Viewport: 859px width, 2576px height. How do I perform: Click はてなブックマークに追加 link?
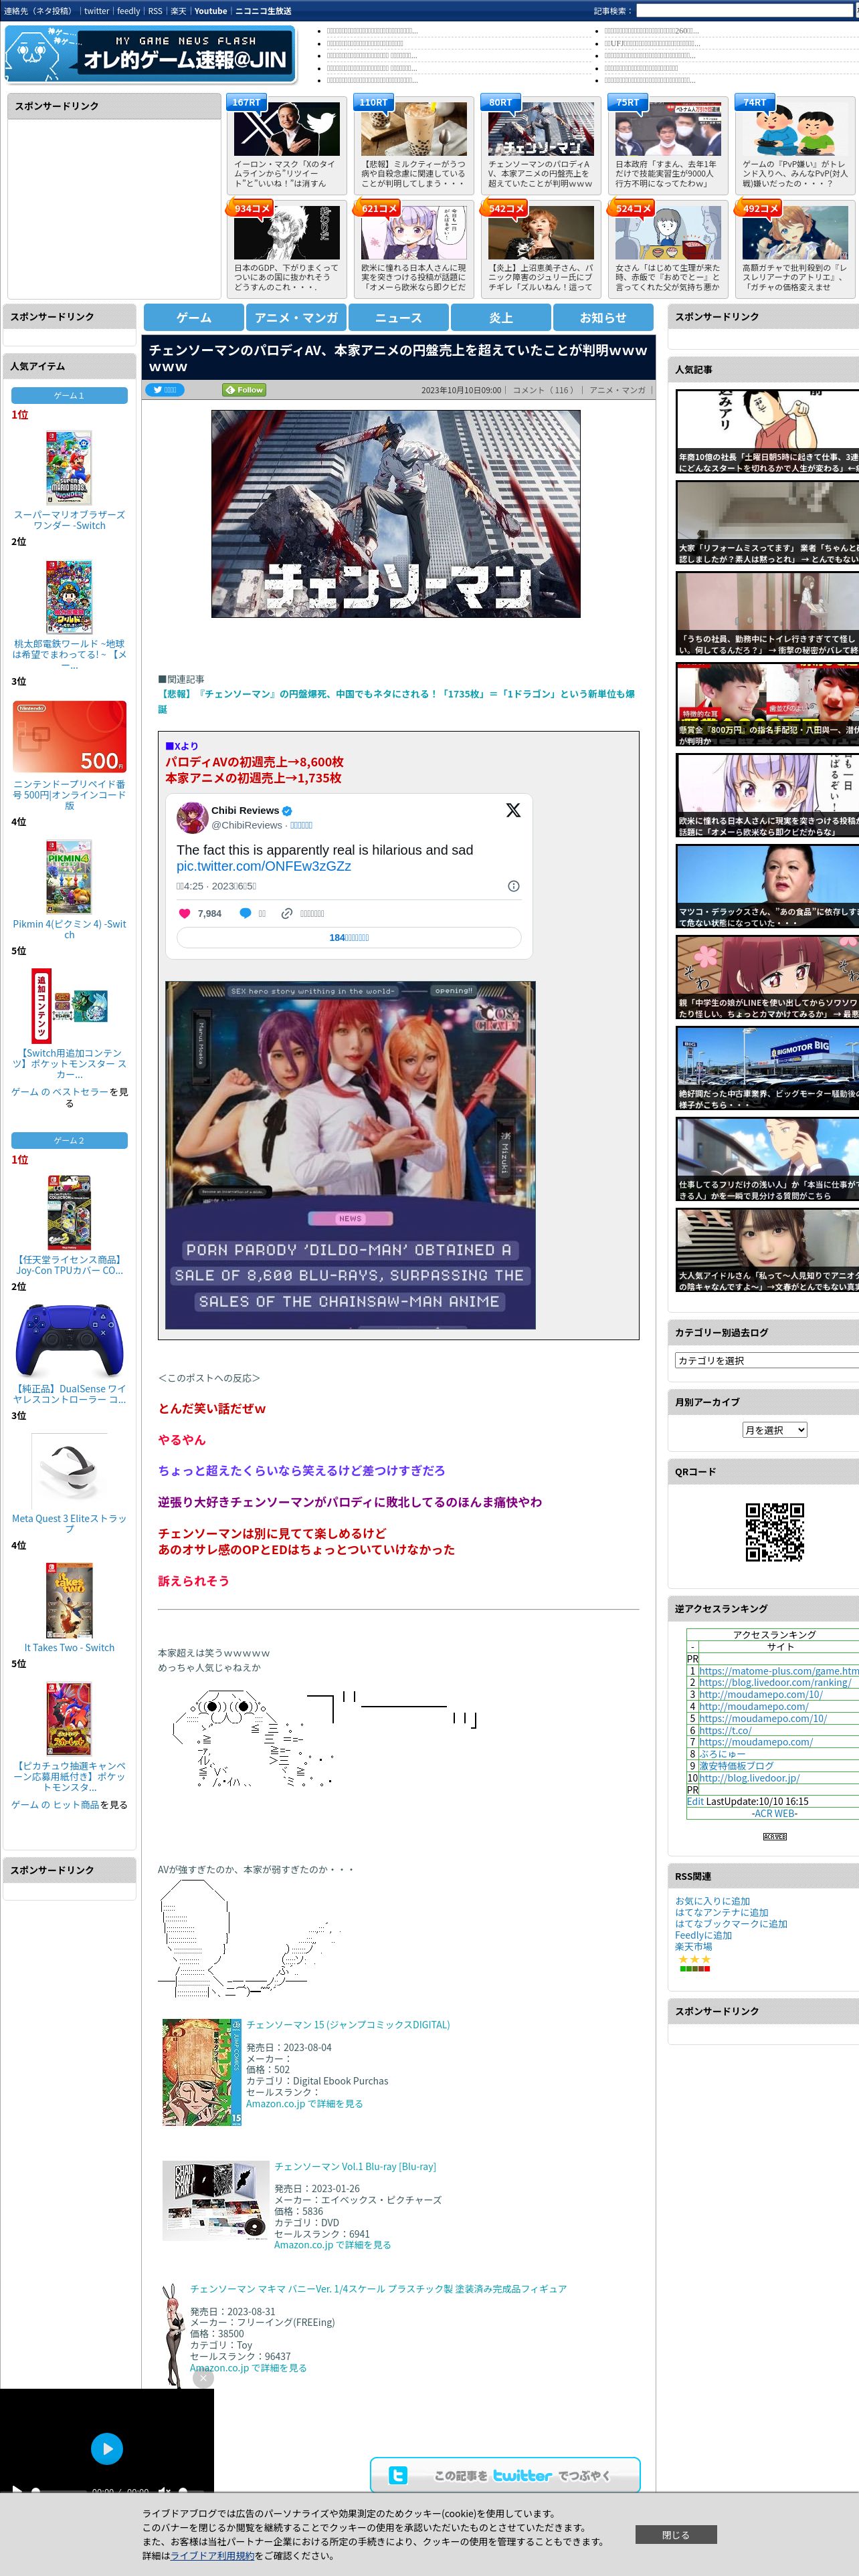click(x=731, y=1923)
